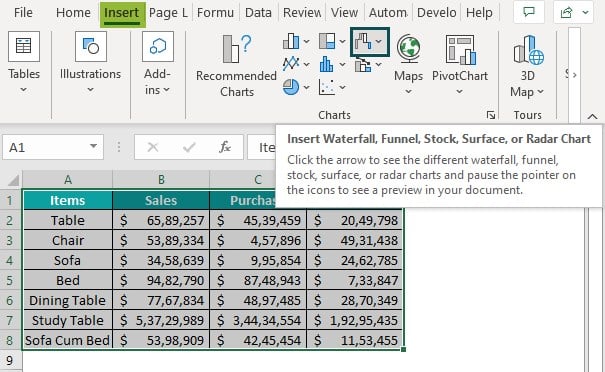Expand the combo chart dropdown arrow
Screen dimensions: 605x372
379,64
